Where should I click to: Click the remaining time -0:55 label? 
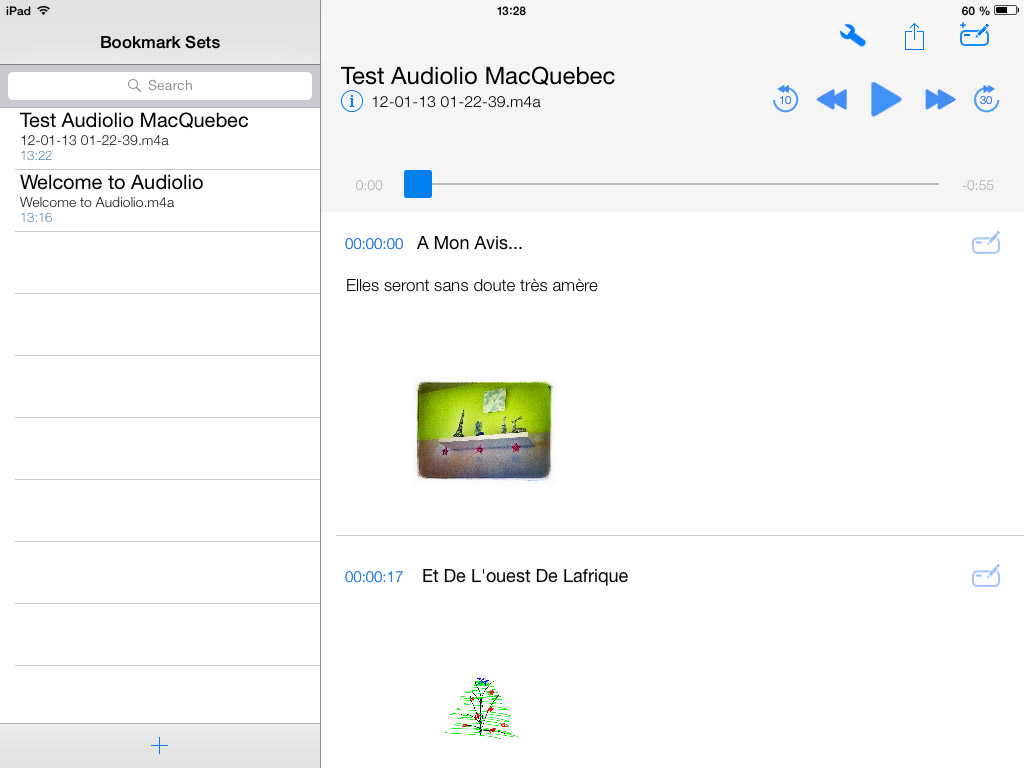[978, 185]
